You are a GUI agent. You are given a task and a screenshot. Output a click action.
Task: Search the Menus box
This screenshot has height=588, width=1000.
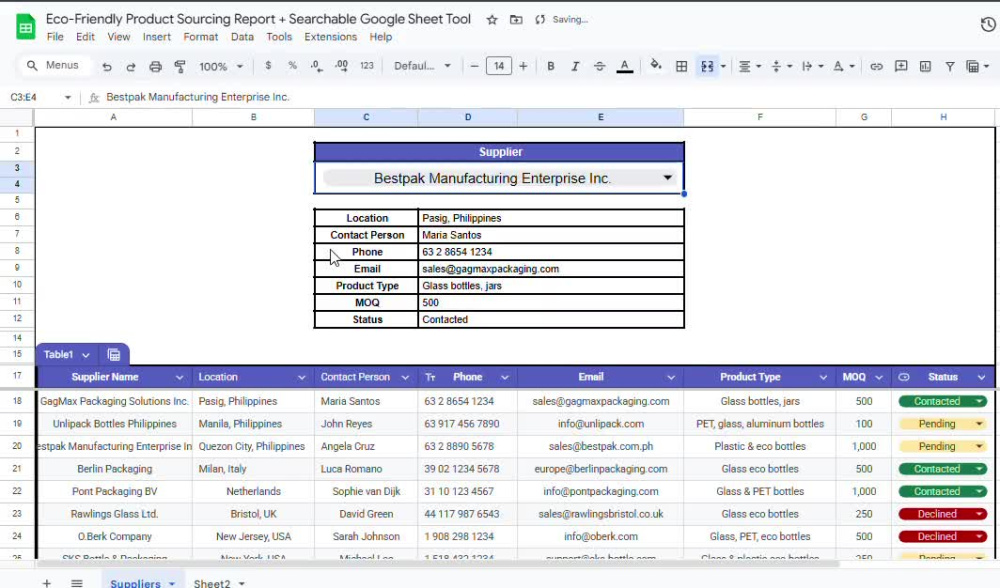[x=54, y=66]
